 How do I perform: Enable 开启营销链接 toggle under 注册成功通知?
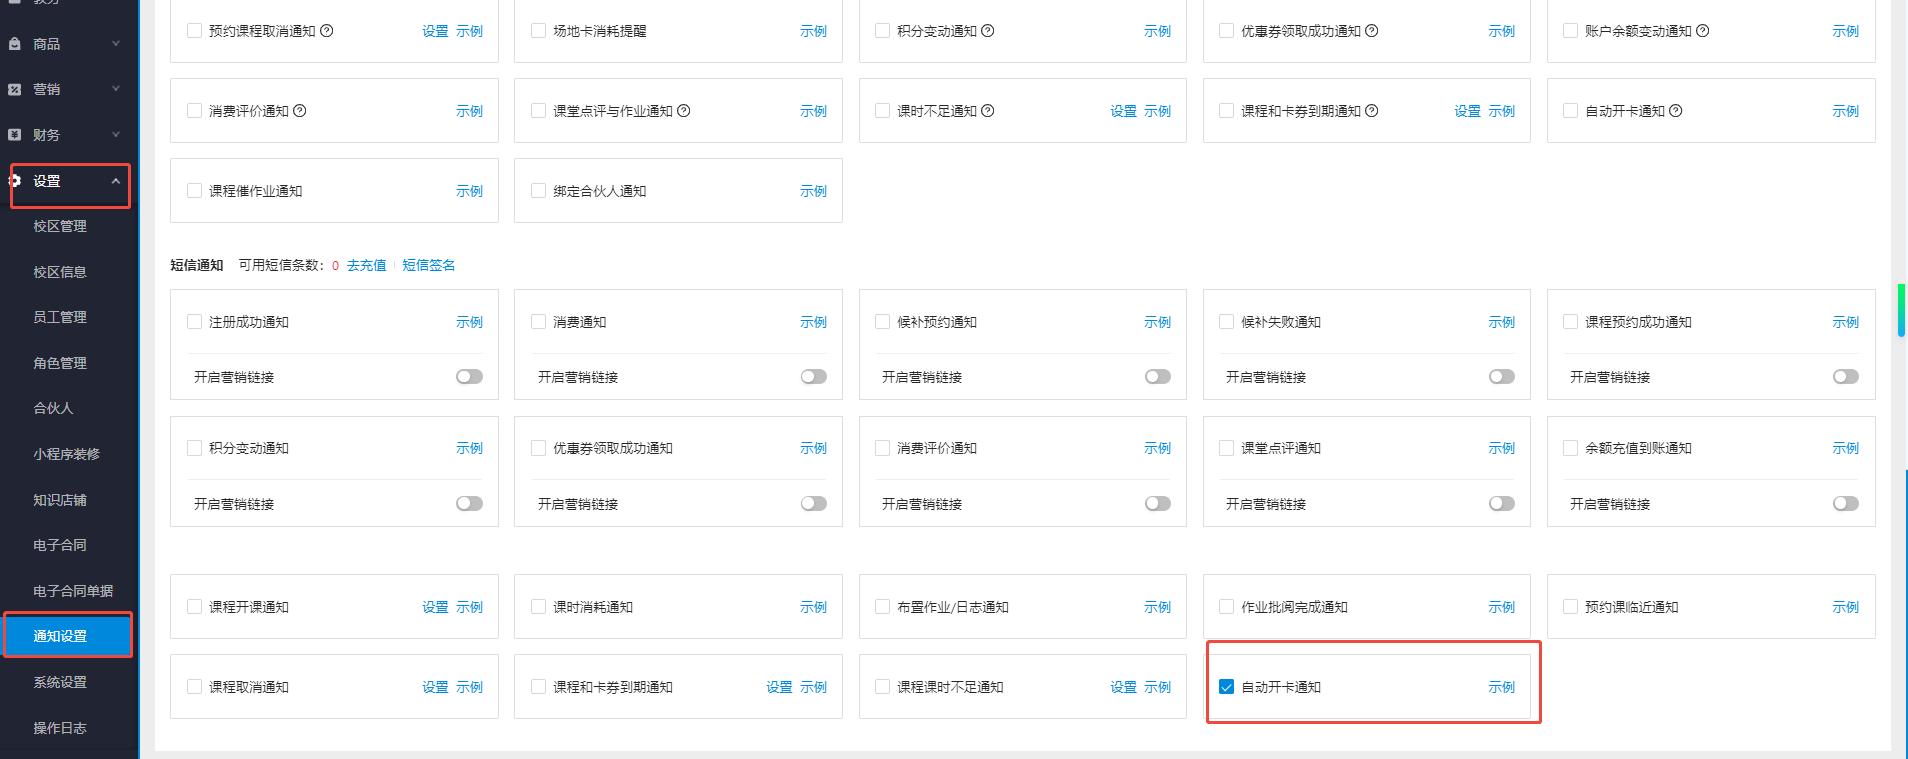[469, 377]
